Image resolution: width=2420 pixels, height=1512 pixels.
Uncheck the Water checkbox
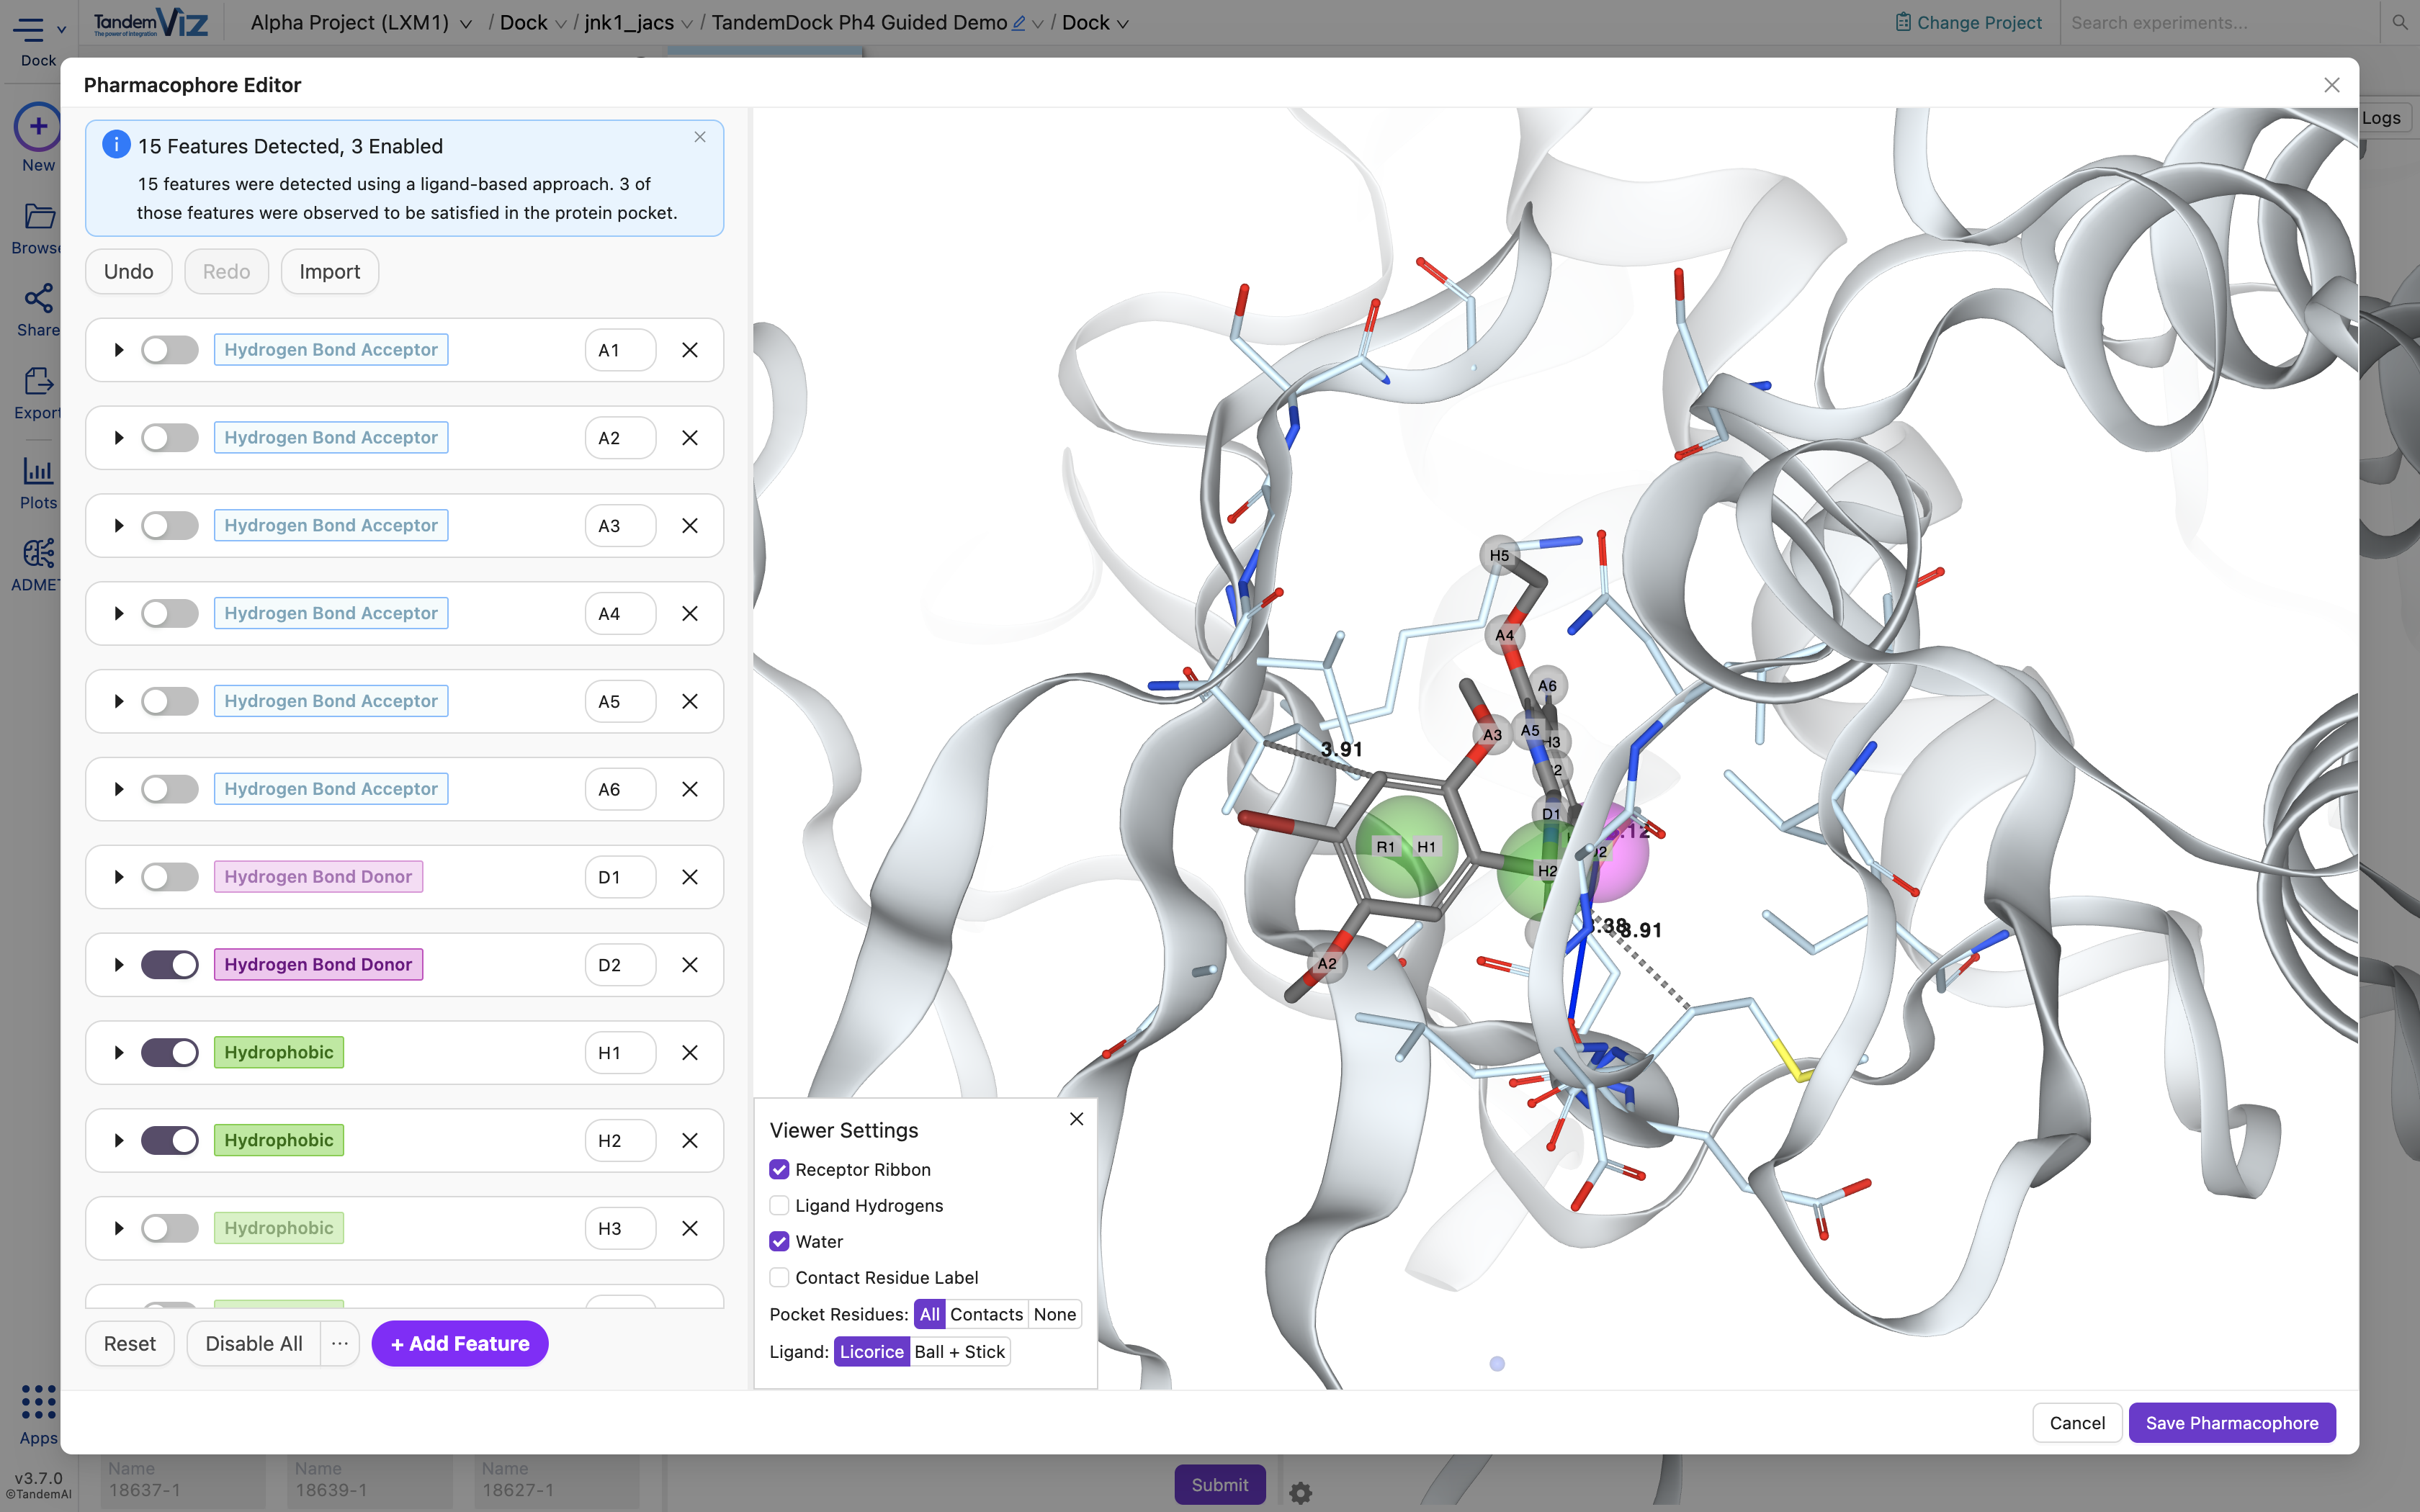tap(779, 1242)
